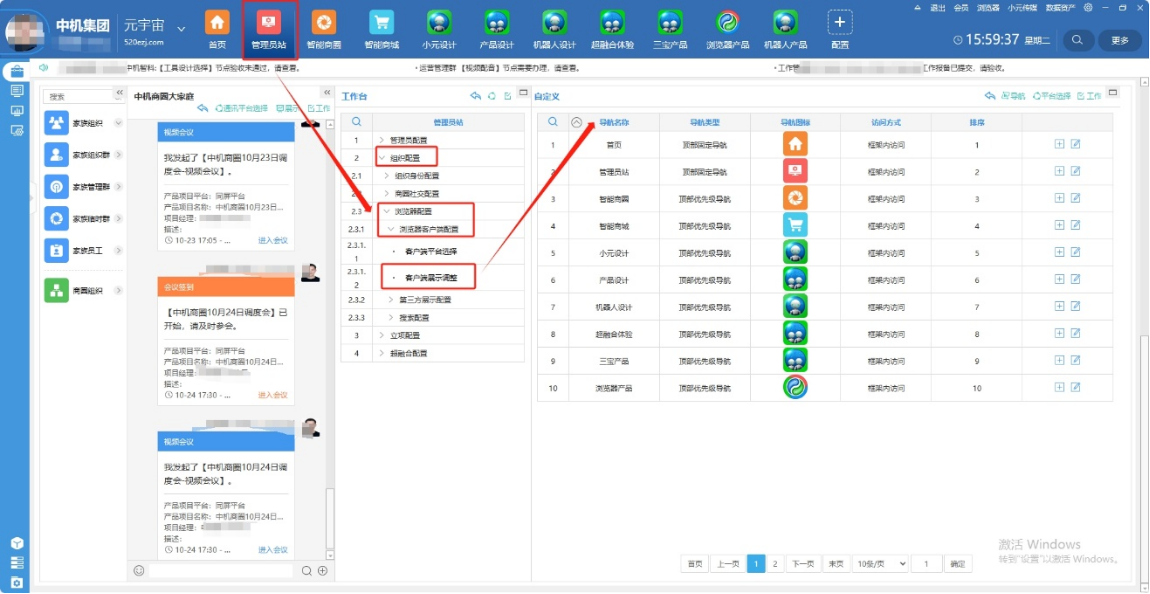Click 浏览器 in title bar menu
The image size is (1150, 594).
click(988, 7)
